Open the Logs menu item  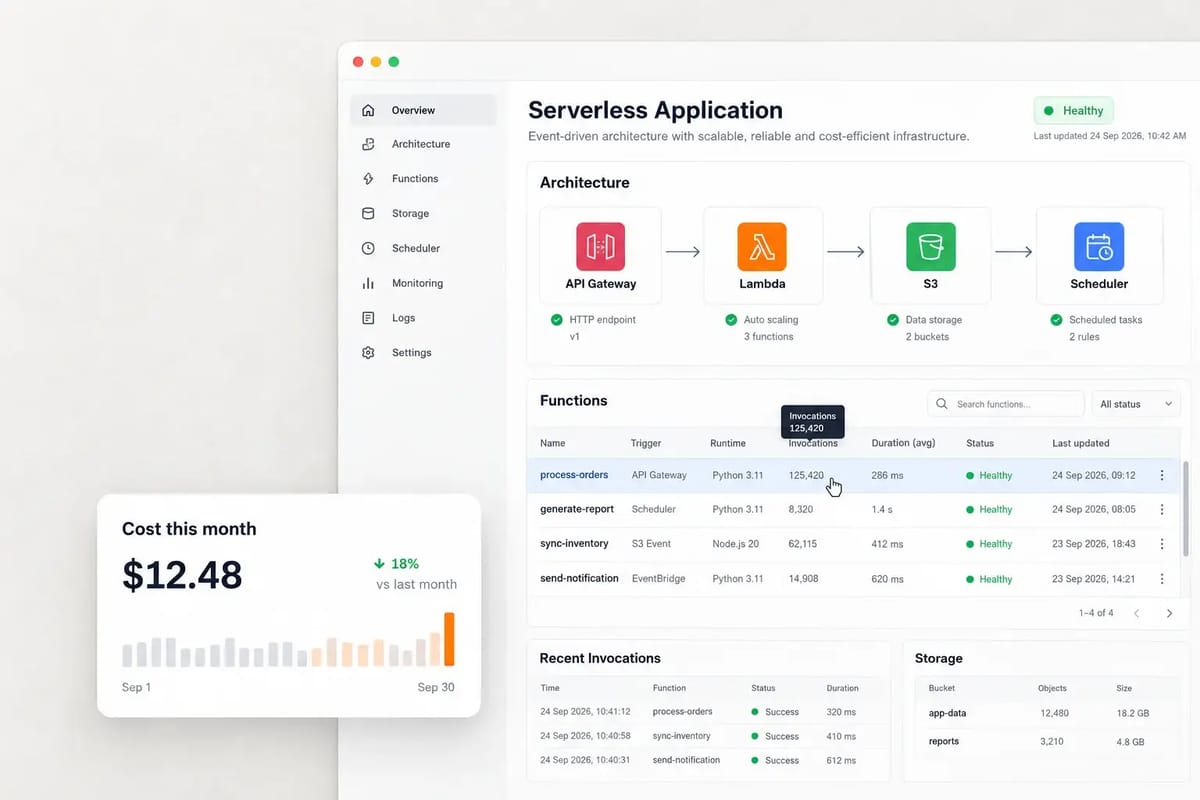pos(423,318)
